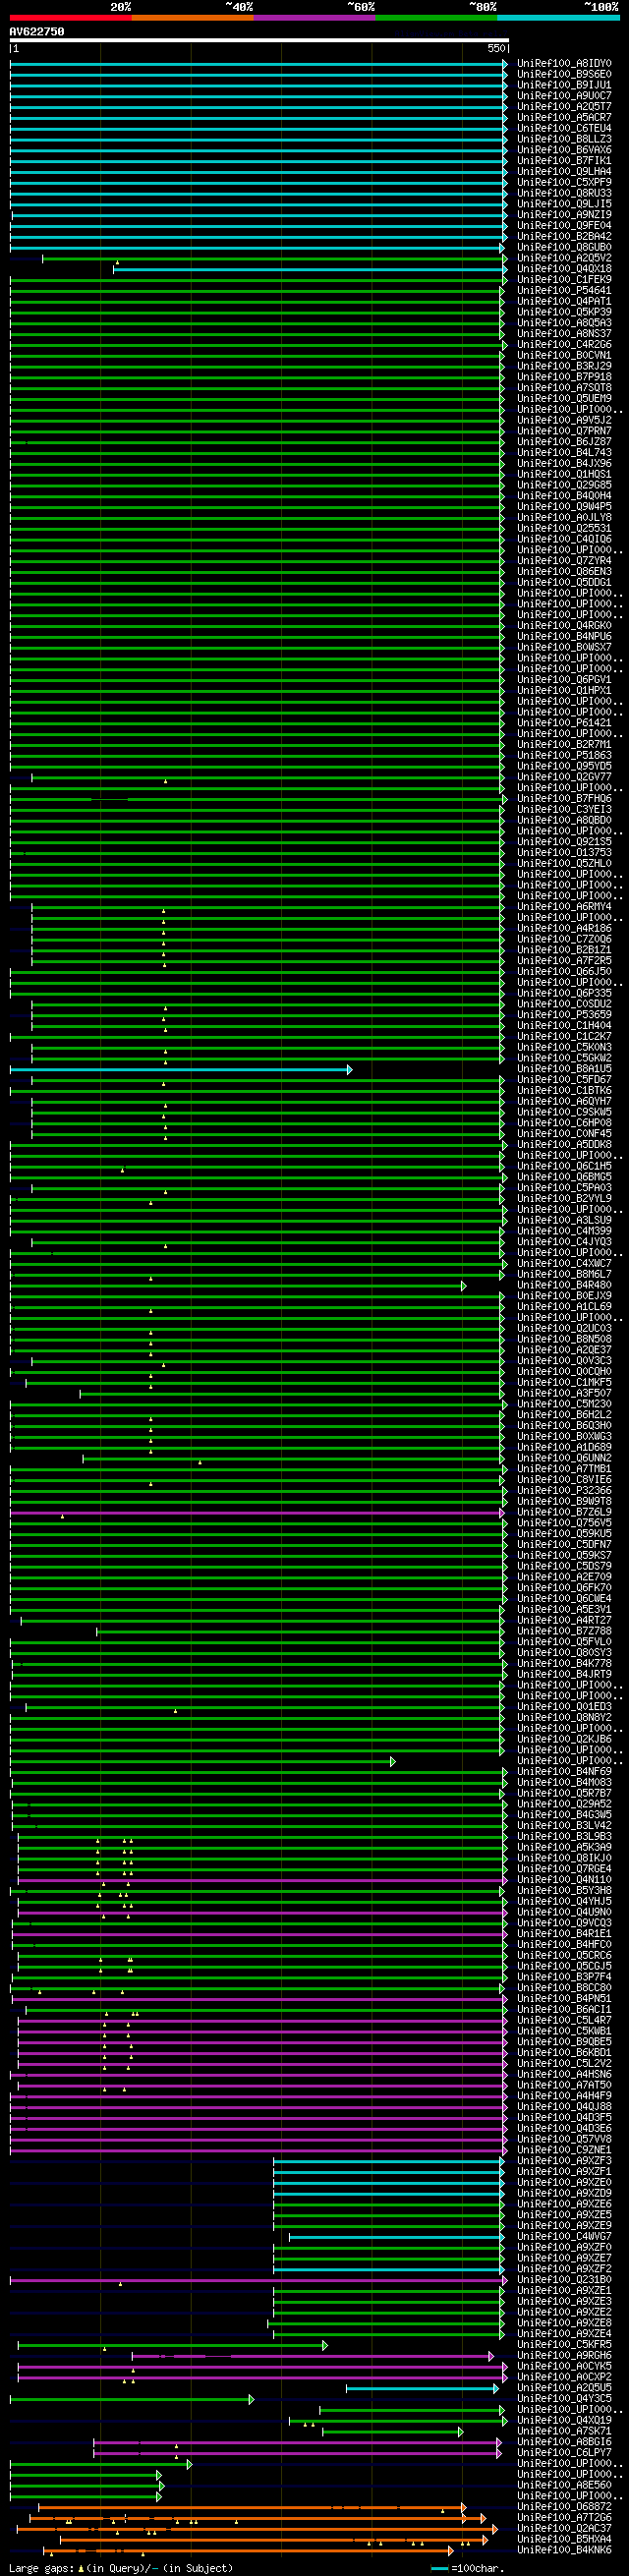Viewport: 629px width, 2576px height.
Task: Select hit label UniRef100_Q9LJI5
Action: (564, 204)
